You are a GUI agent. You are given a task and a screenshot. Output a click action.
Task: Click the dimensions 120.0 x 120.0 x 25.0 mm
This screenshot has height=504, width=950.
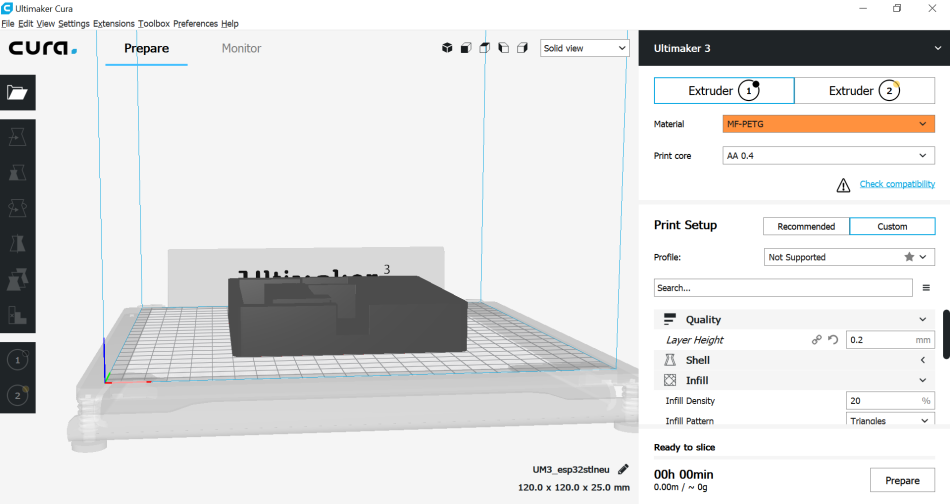pos(574,487)
